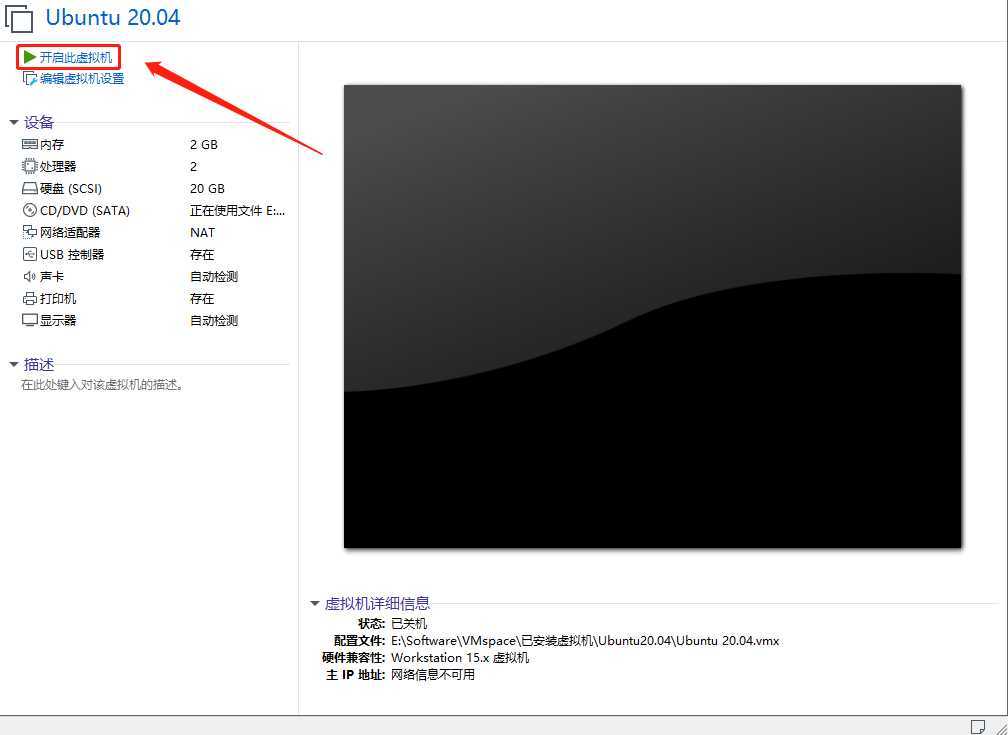Click the Ubuntu 20.04 title text
Image resolution: width=1008 pixels, height=735 pixels.
click(113, 17)
